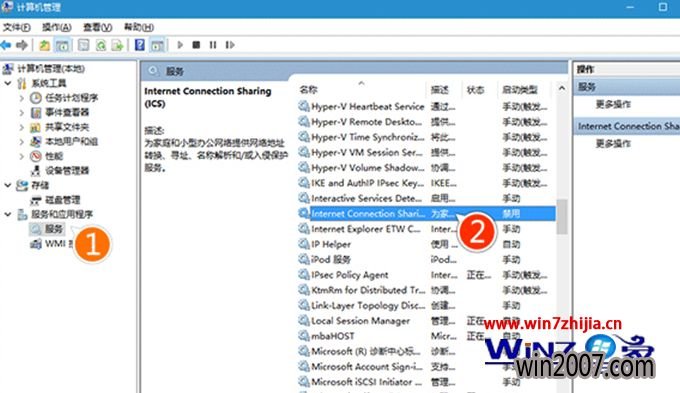Open help via the blue question mark icon

[x=140, y=45]
